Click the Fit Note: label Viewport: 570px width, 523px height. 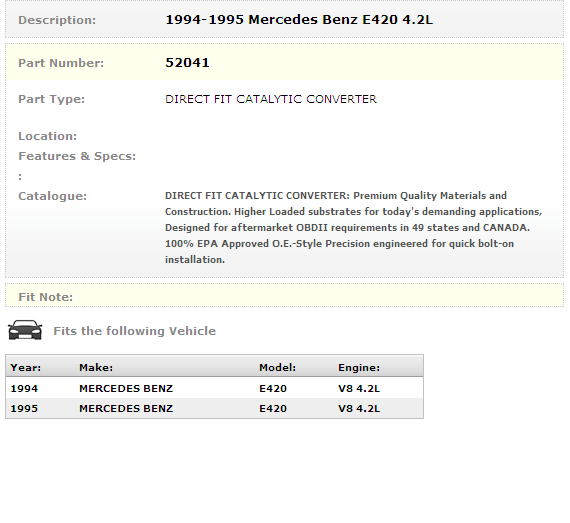45,297
